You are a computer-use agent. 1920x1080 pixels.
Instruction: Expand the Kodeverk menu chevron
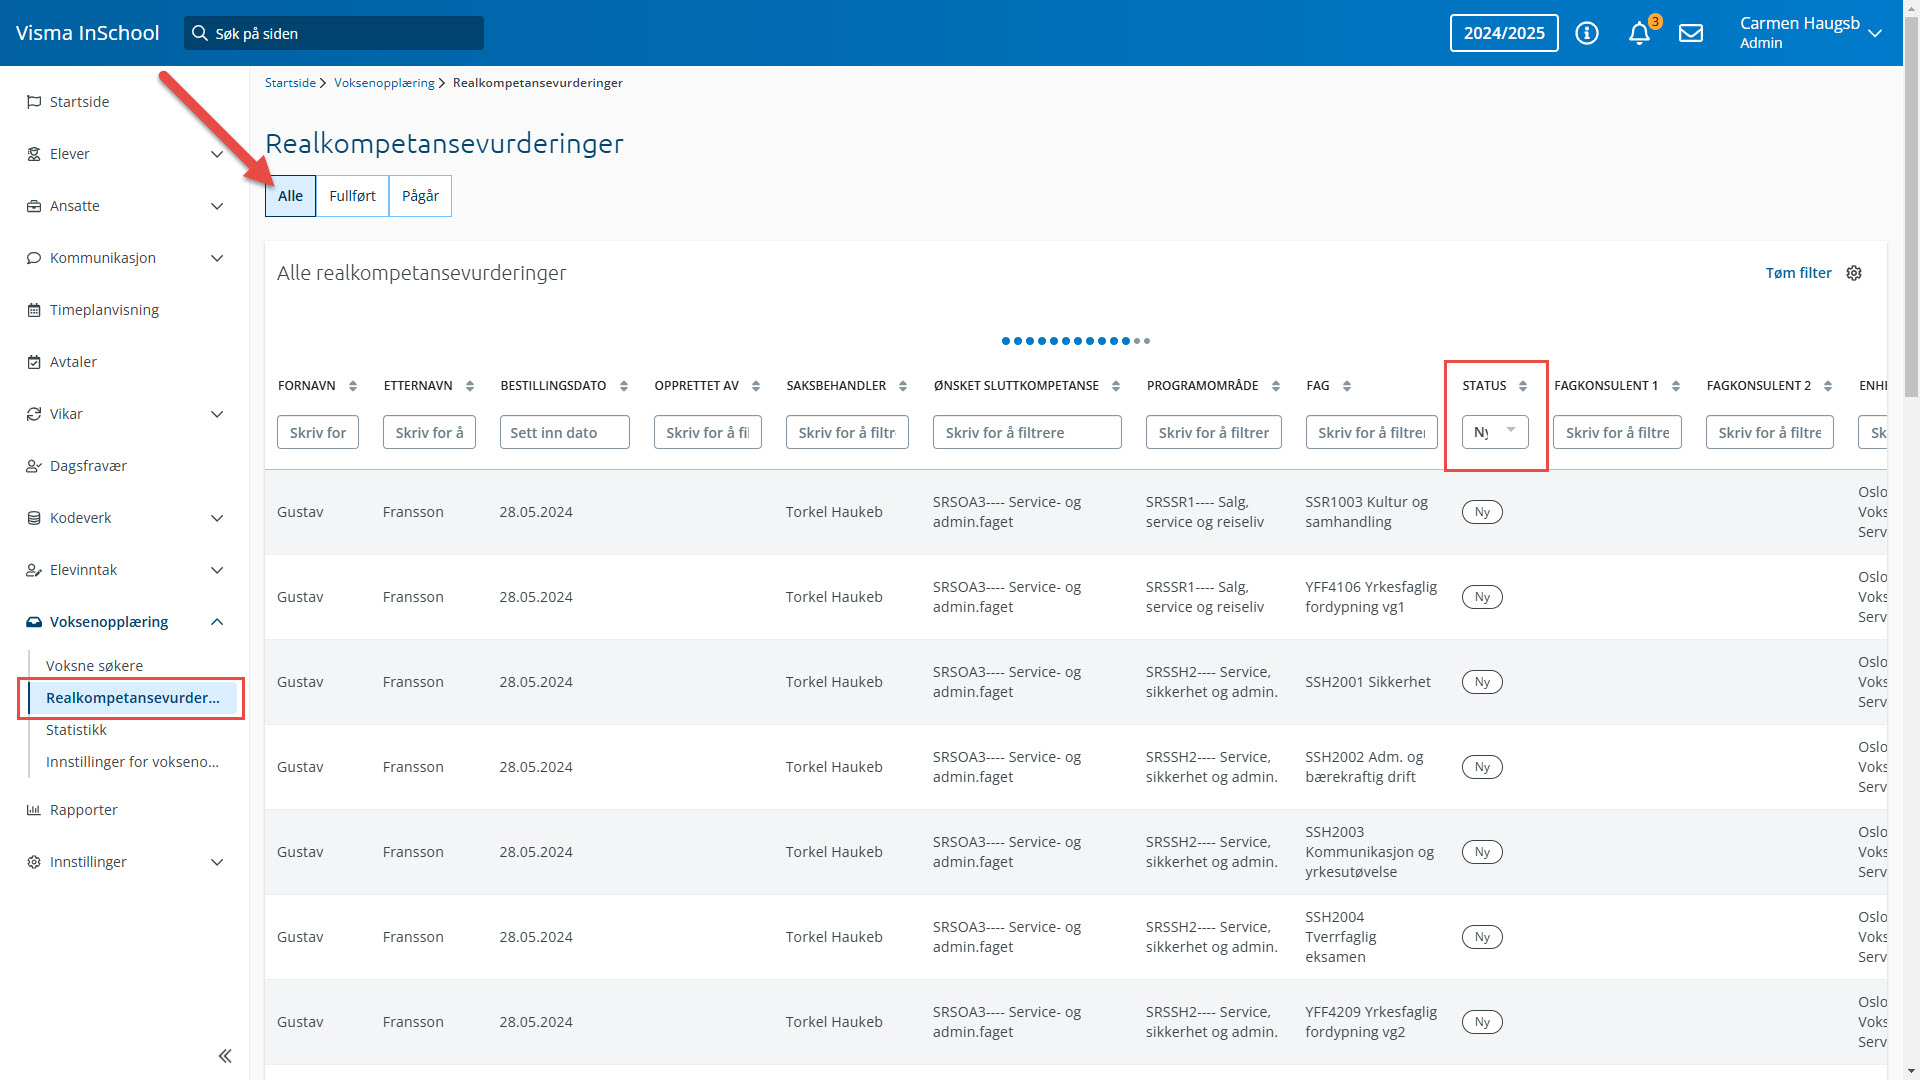(x=217, y=518)
